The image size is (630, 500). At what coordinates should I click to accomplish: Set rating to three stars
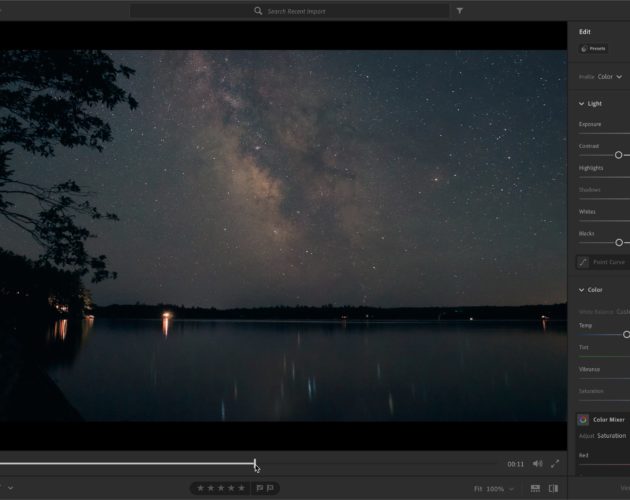pos(221,488)
